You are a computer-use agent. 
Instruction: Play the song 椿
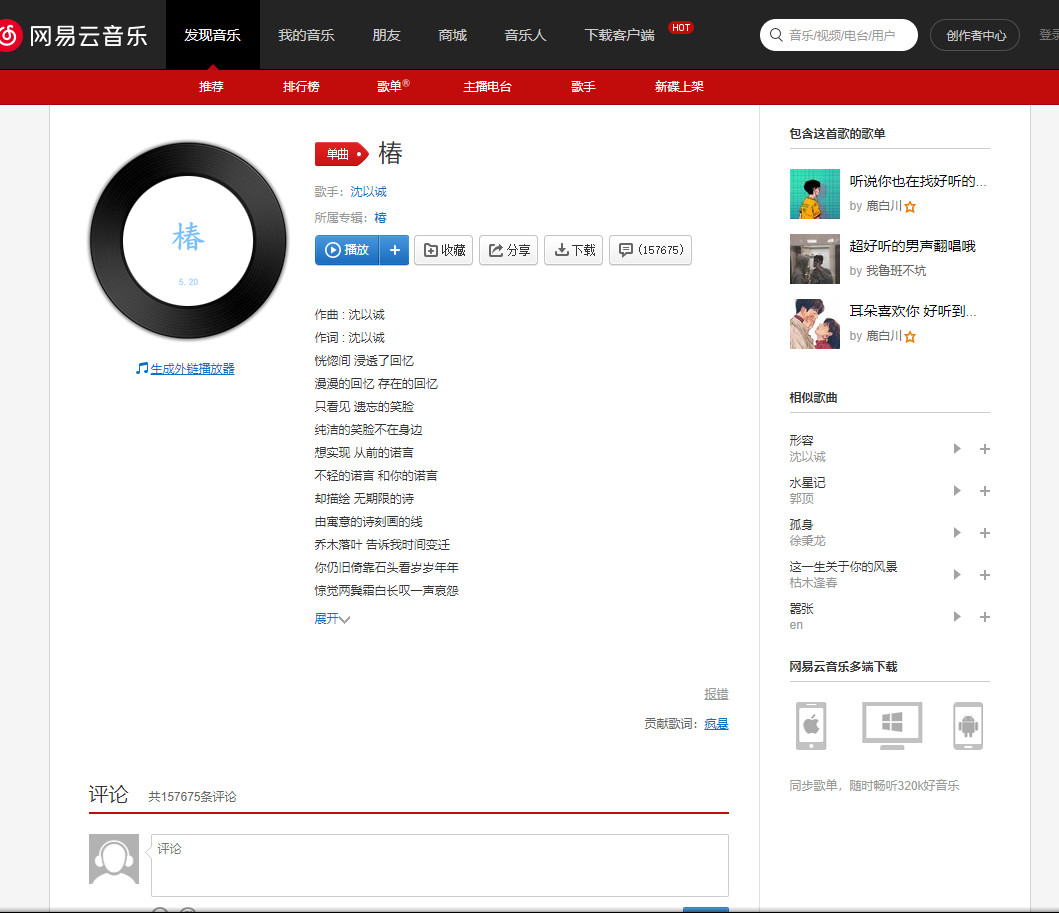(347, 250)
